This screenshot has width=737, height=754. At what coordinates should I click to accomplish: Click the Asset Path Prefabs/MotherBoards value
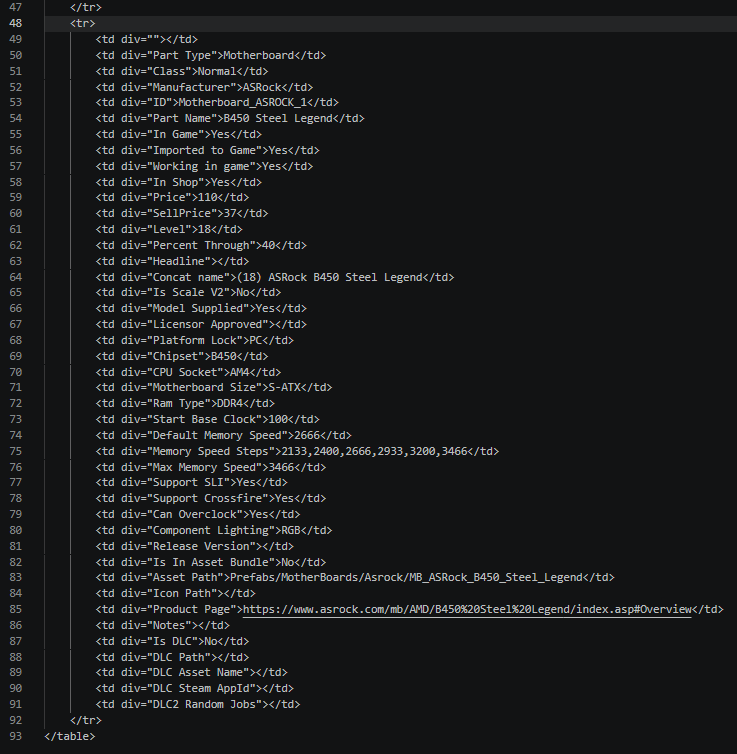pyautogui.click(x=406, y=577)
